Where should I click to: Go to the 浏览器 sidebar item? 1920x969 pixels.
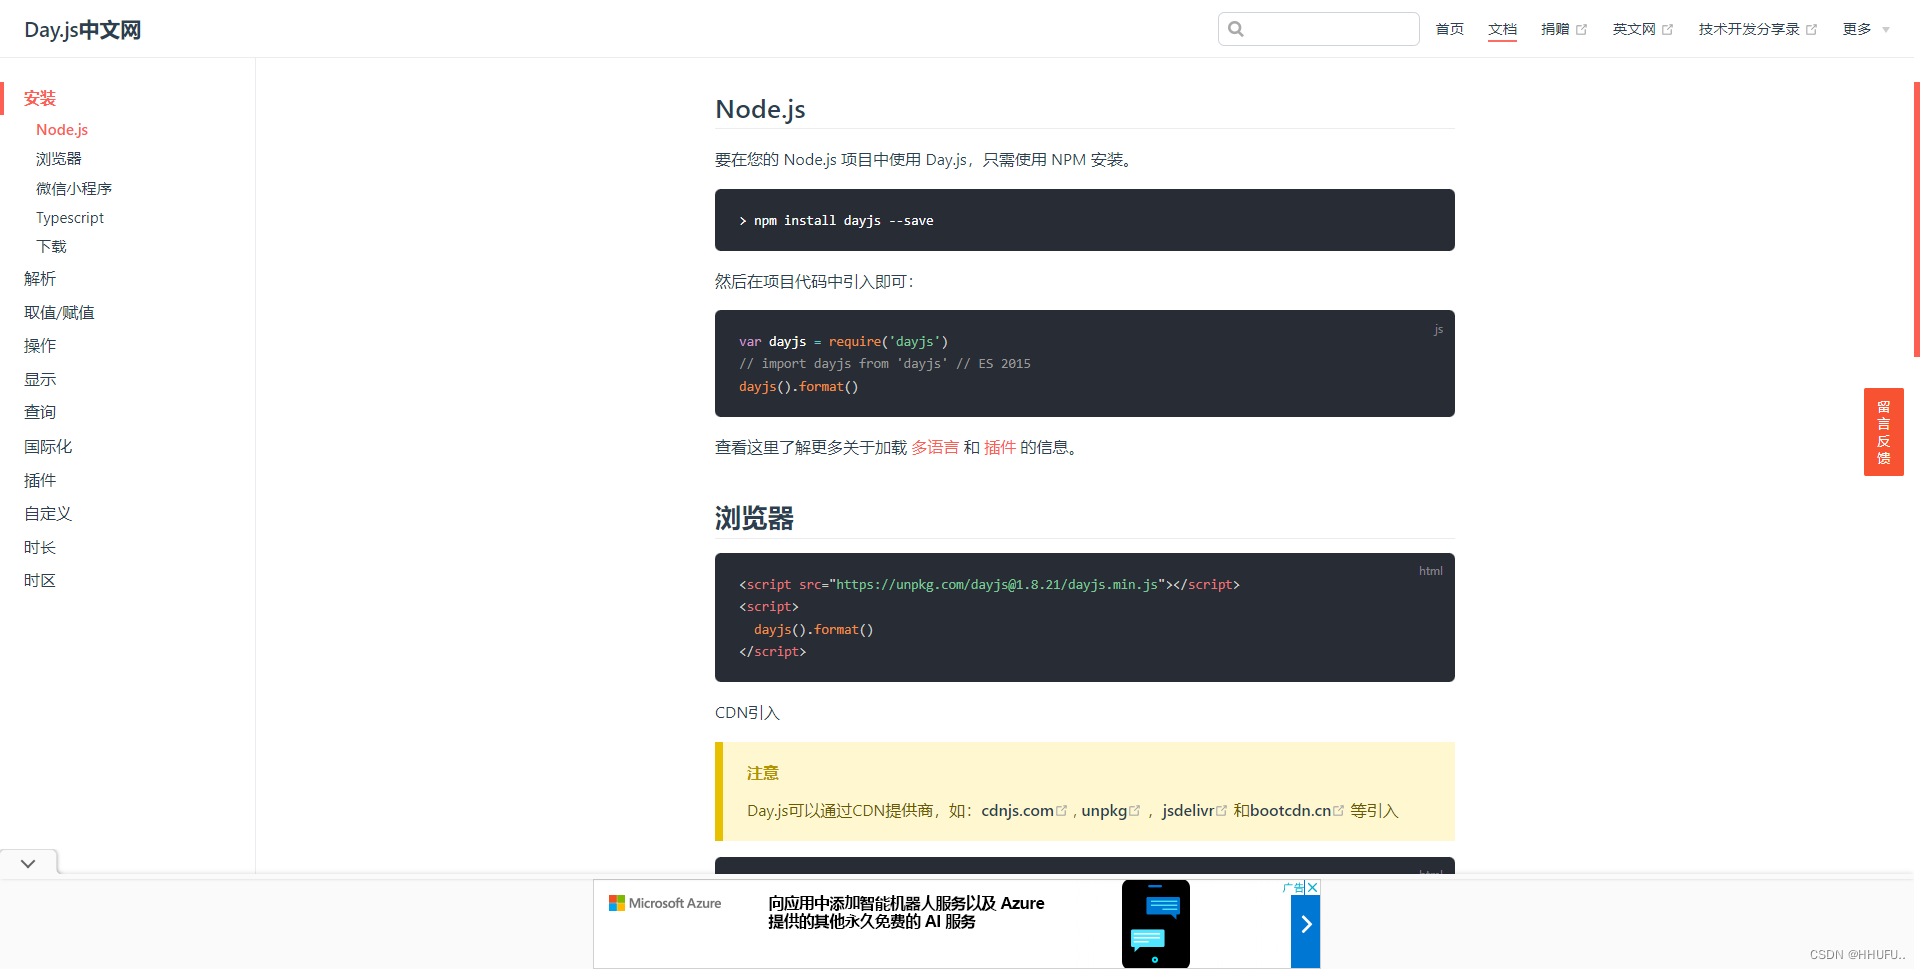tap(59, 159)
